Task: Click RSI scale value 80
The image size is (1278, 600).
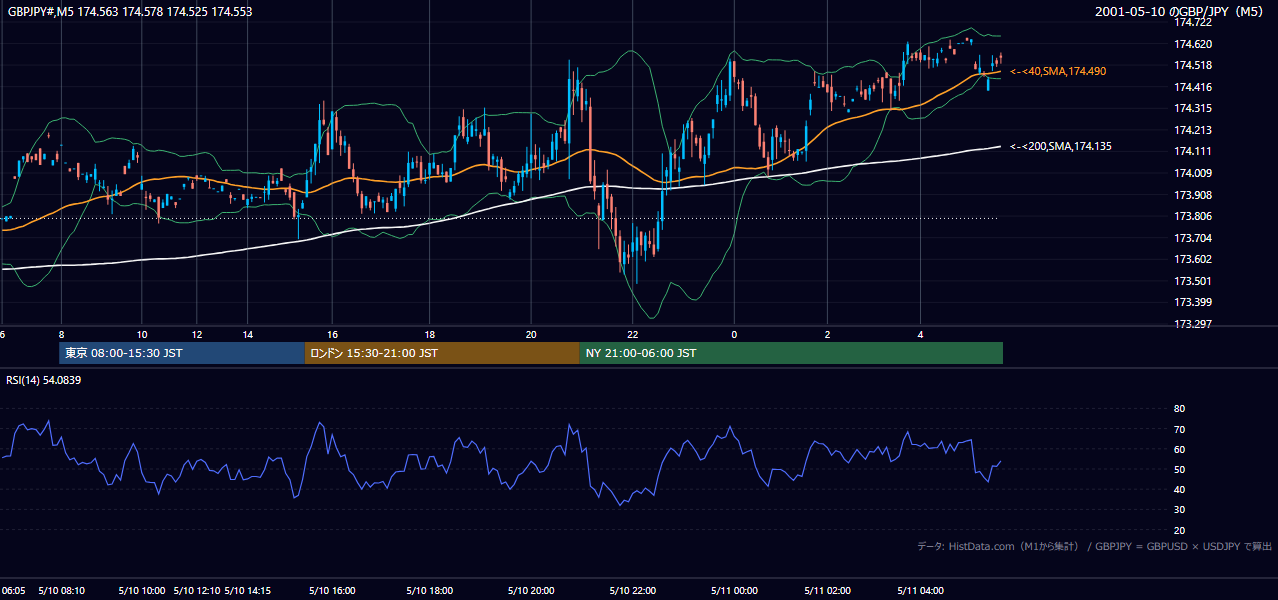Action: pyautogui.click(x=1179, y=409)
